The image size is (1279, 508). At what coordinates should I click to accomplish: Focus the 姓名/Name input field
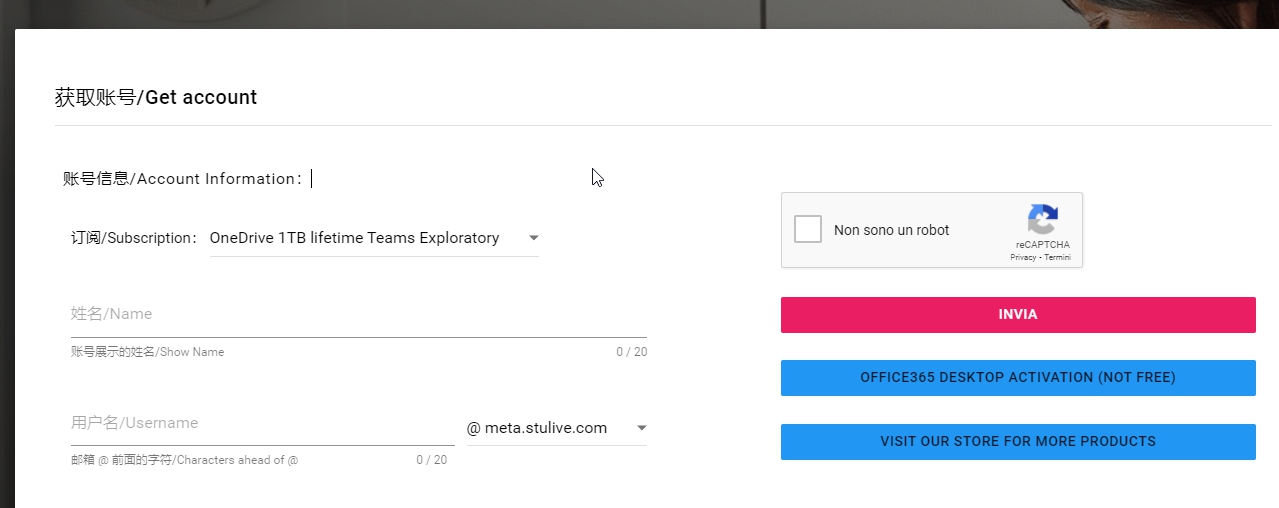(358, 314)
